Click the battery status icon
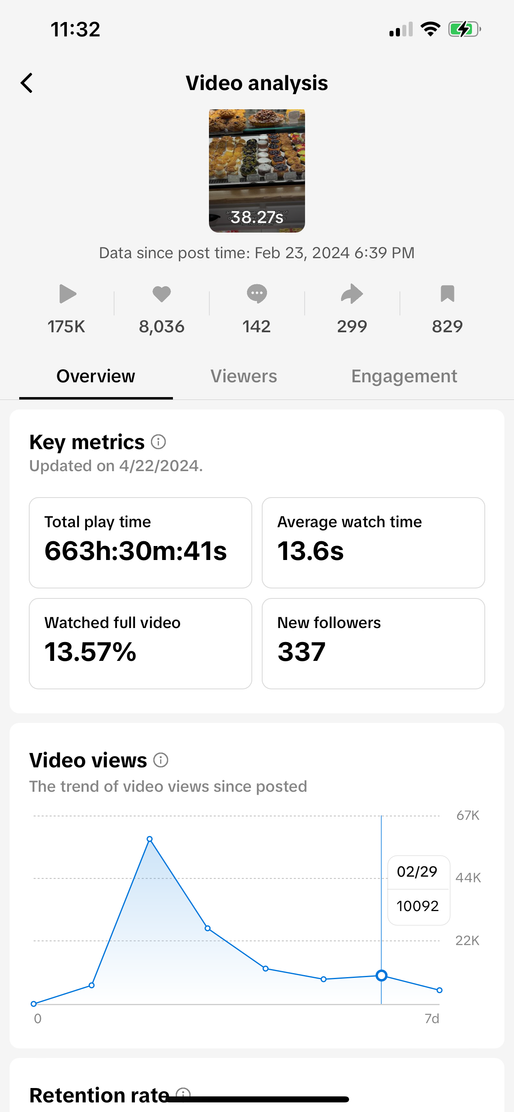Image resolution: width=514 pixels, height=1112 pixels. (464, 29)
